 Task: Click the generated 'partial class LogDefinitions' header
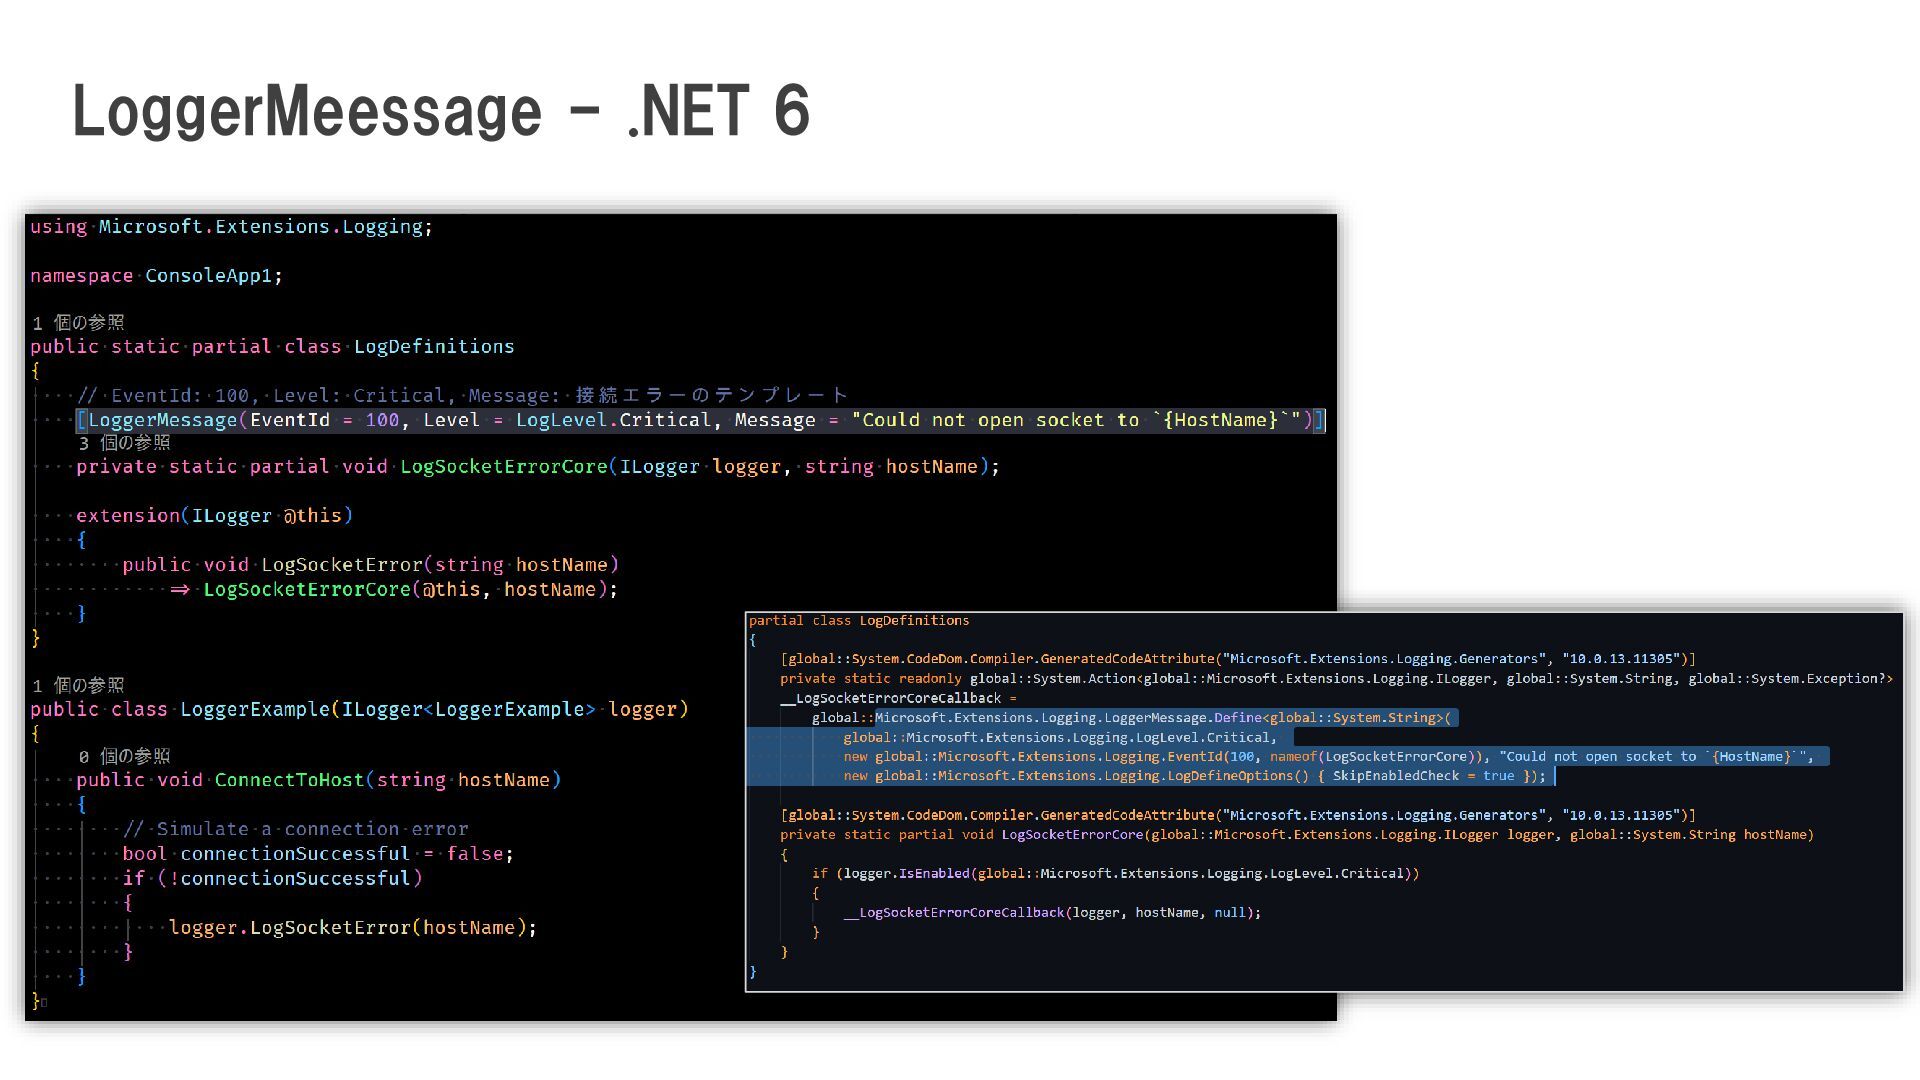coord(858,621)
